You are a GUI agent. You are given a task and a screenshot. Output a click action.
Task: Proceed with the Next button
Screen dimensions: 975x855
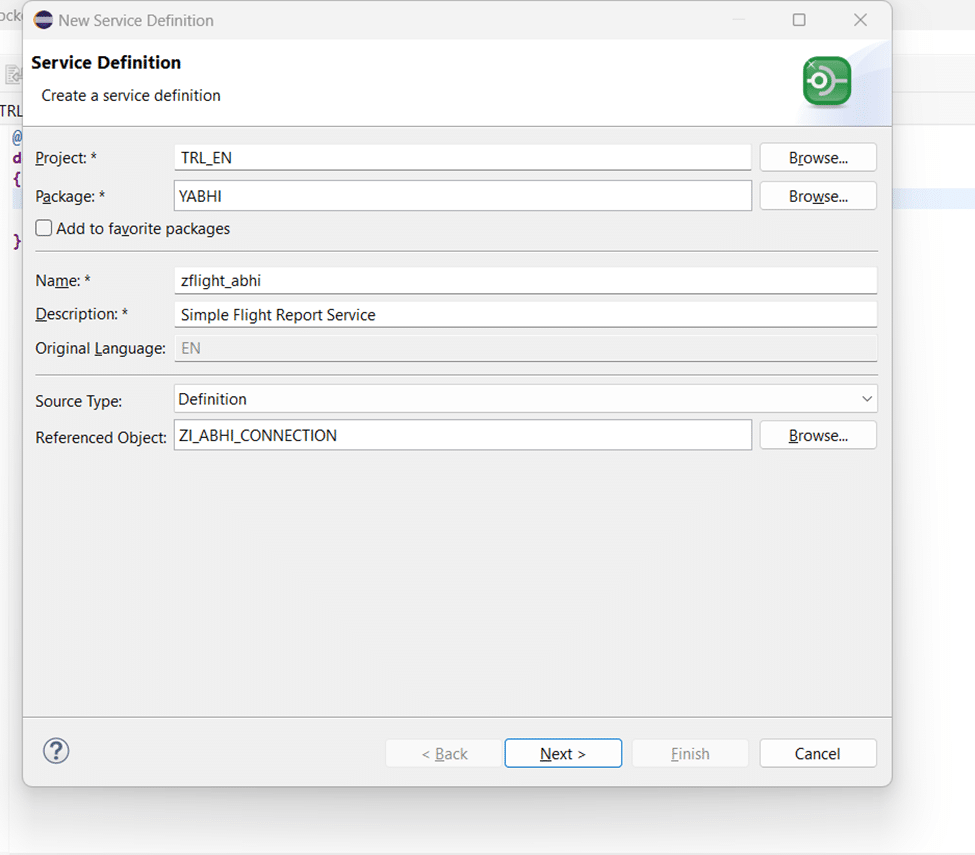tap(562, 753)
